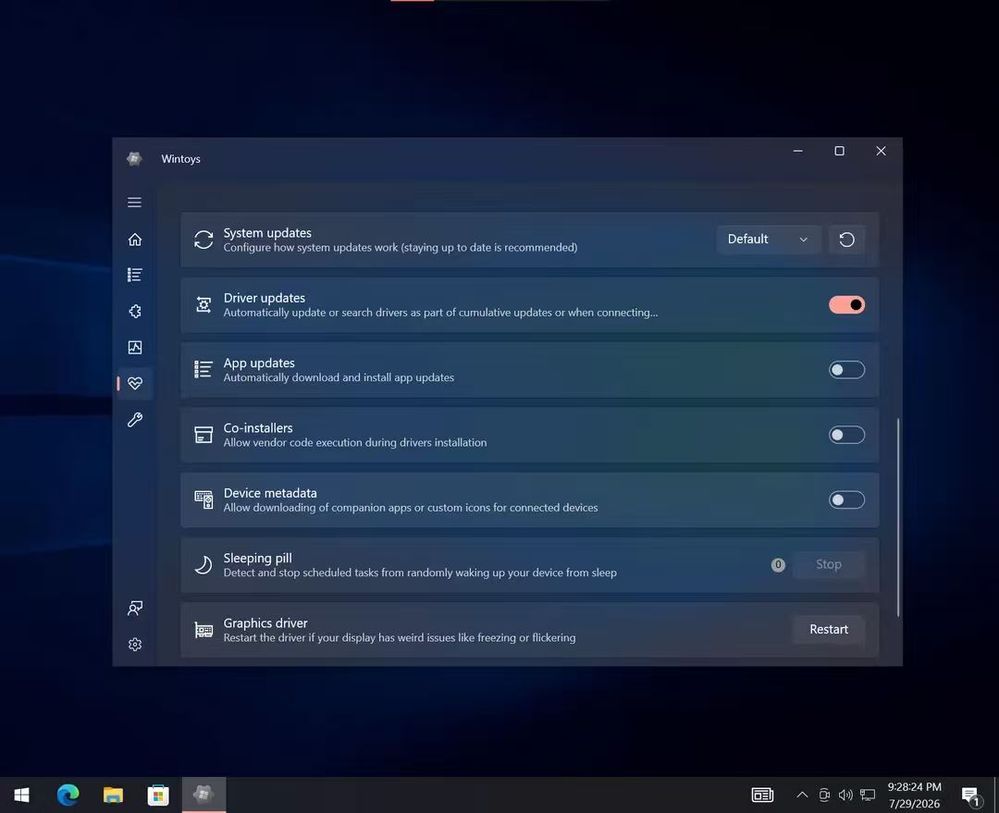Open Microsoft Store from taskbar
Viewport: 999px width, 813px height.
pos(158,795)
